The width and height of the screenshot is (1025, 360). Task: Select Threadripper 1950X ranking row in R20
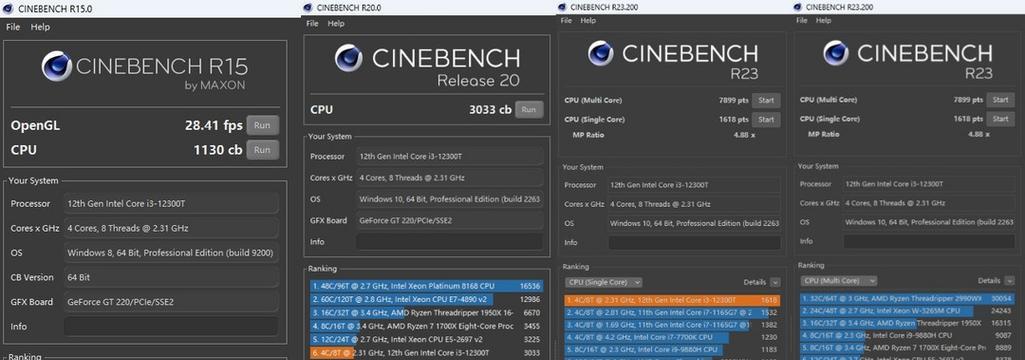(426, 312)
